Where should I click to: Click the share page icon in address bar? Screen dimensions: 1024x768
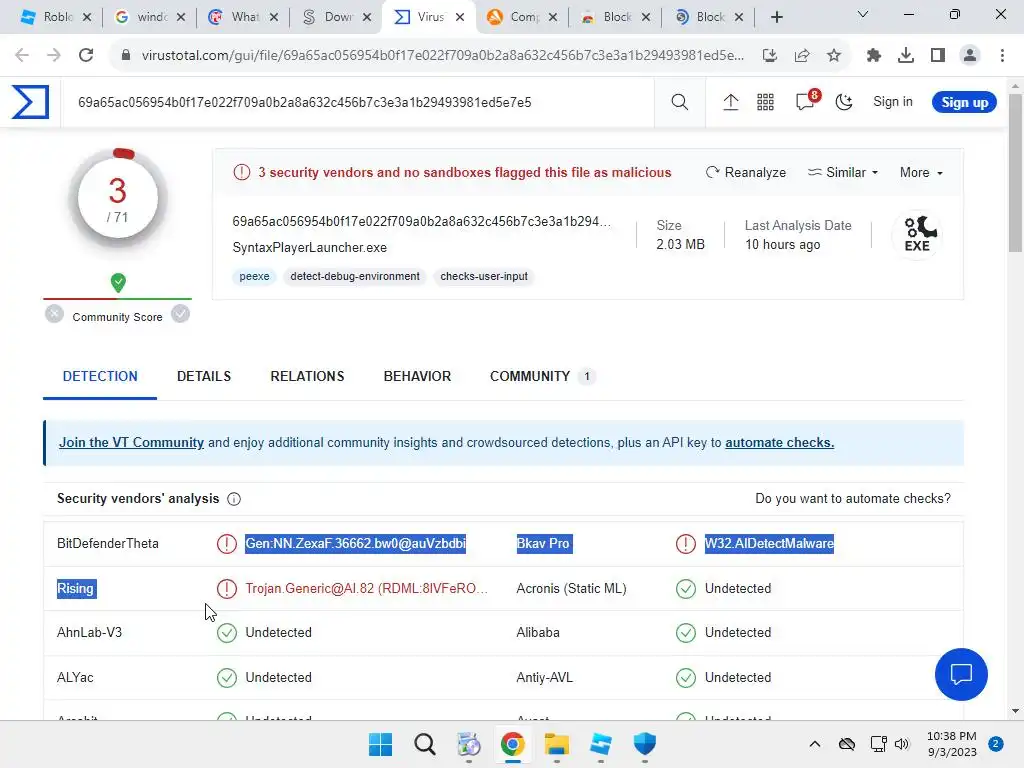point(801,55)
